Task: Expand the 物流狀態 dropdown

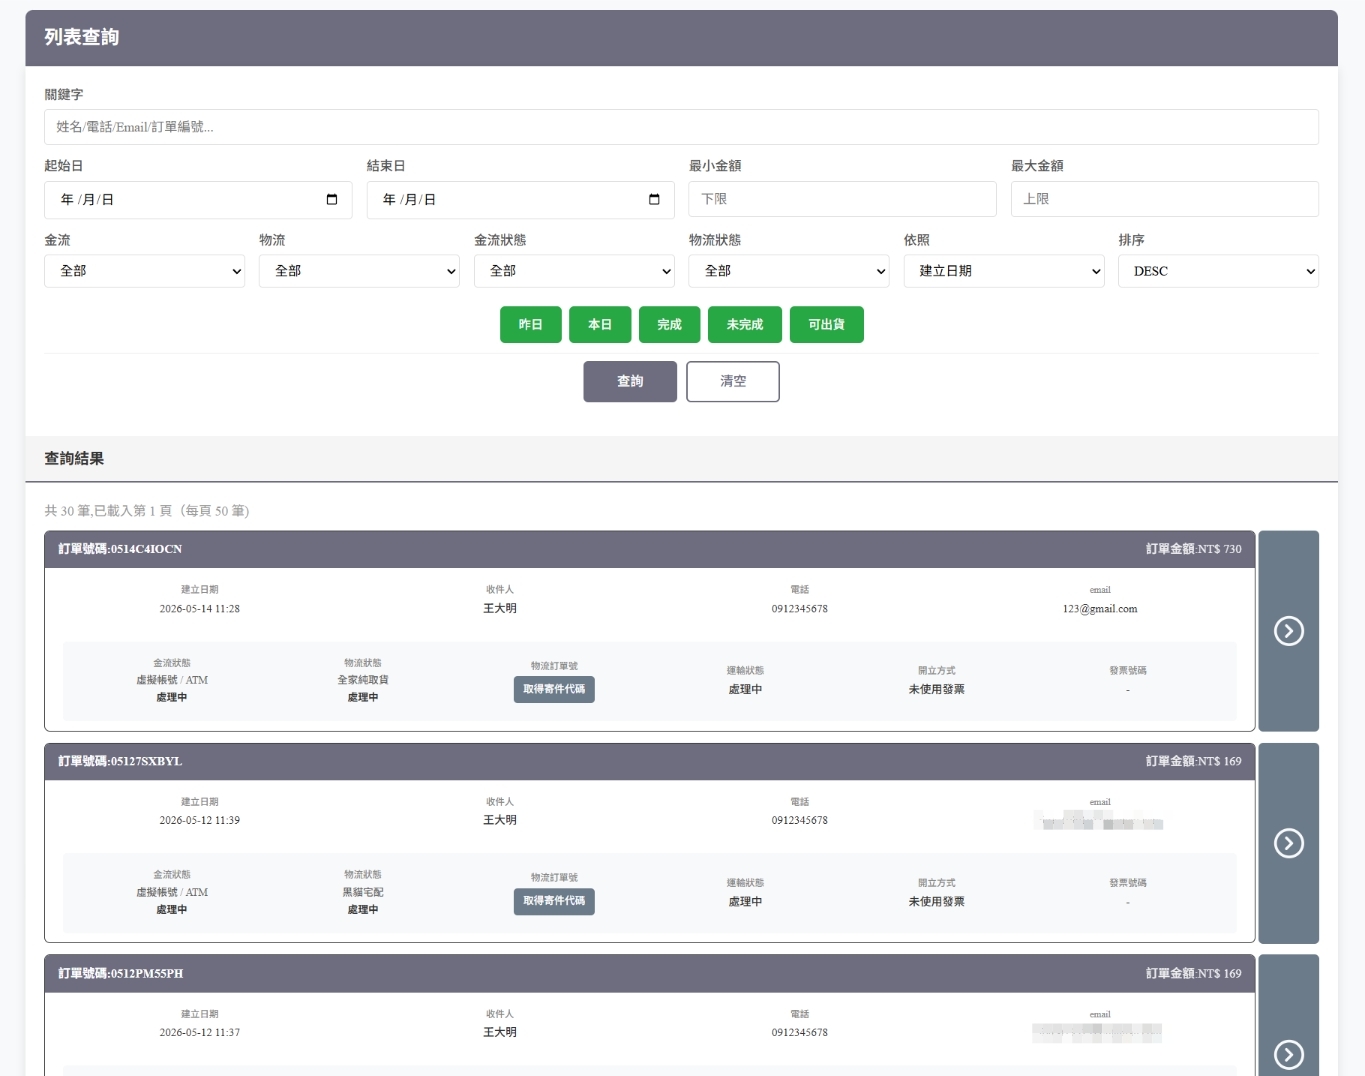Action: pos(789,271)
